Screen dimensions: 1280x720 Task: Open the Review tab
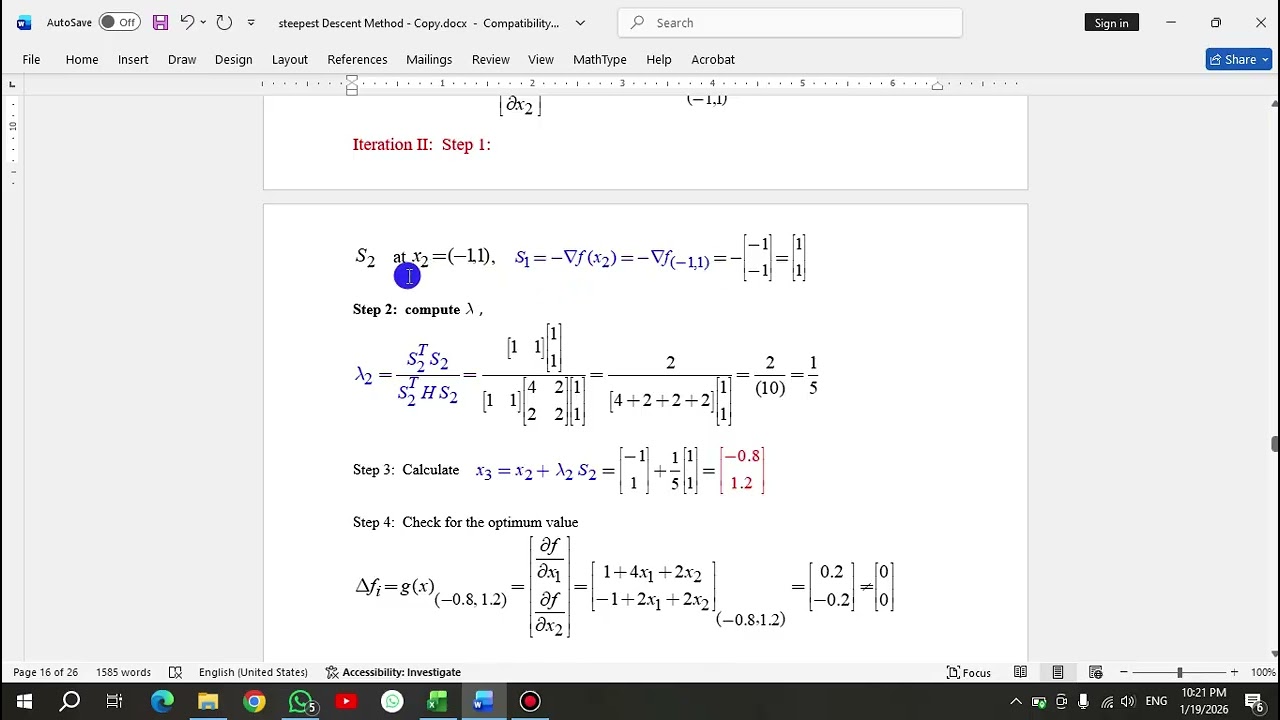coord(490,59)
